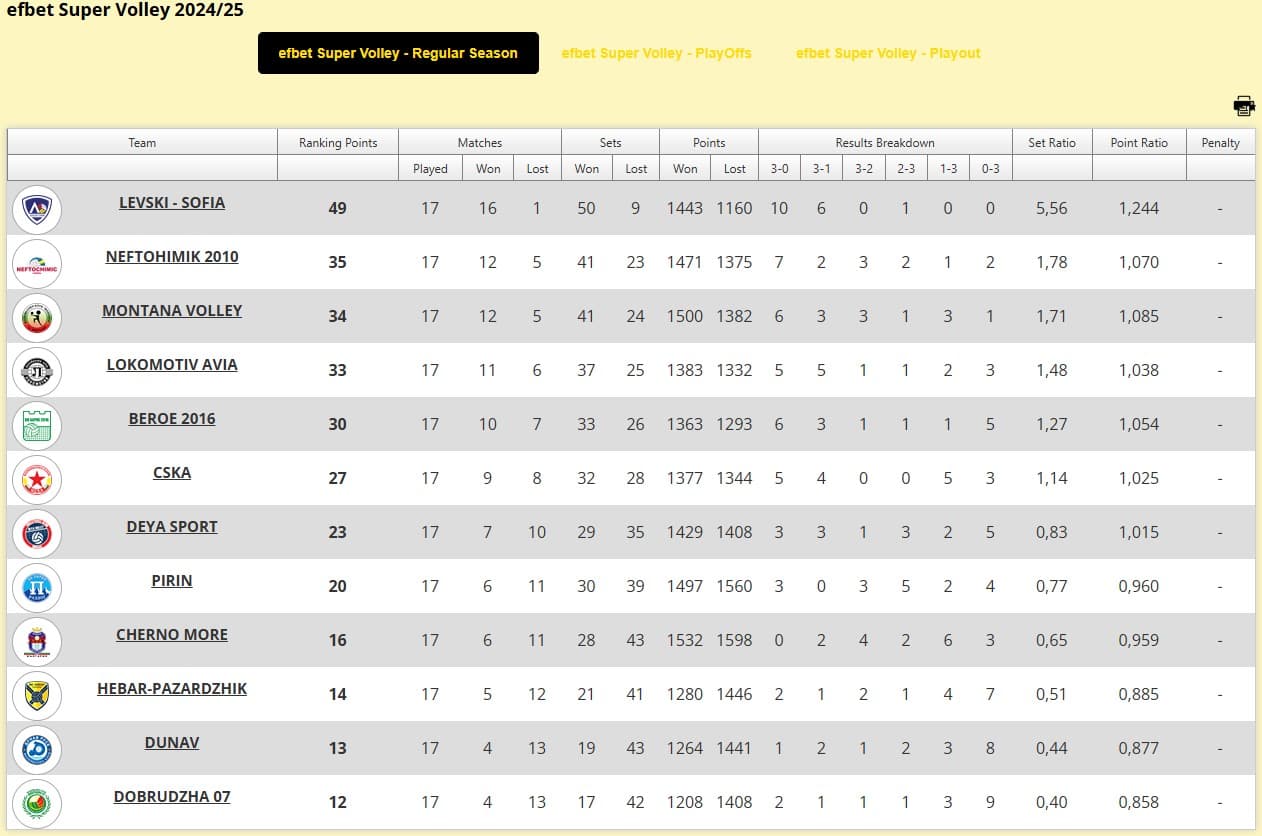This screenshot has width=1262, height=836.
Task: Click the Ranking Points column header
Action: point(338,143)
